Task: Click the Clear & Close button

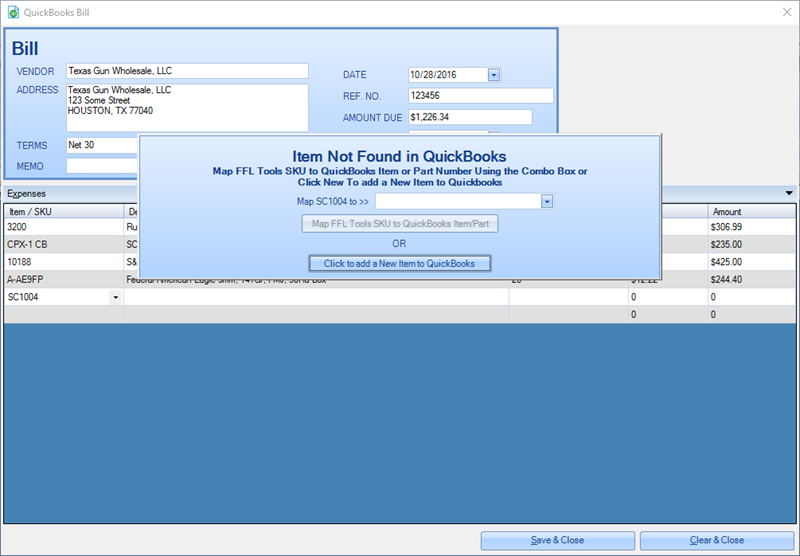Action: 717,540
